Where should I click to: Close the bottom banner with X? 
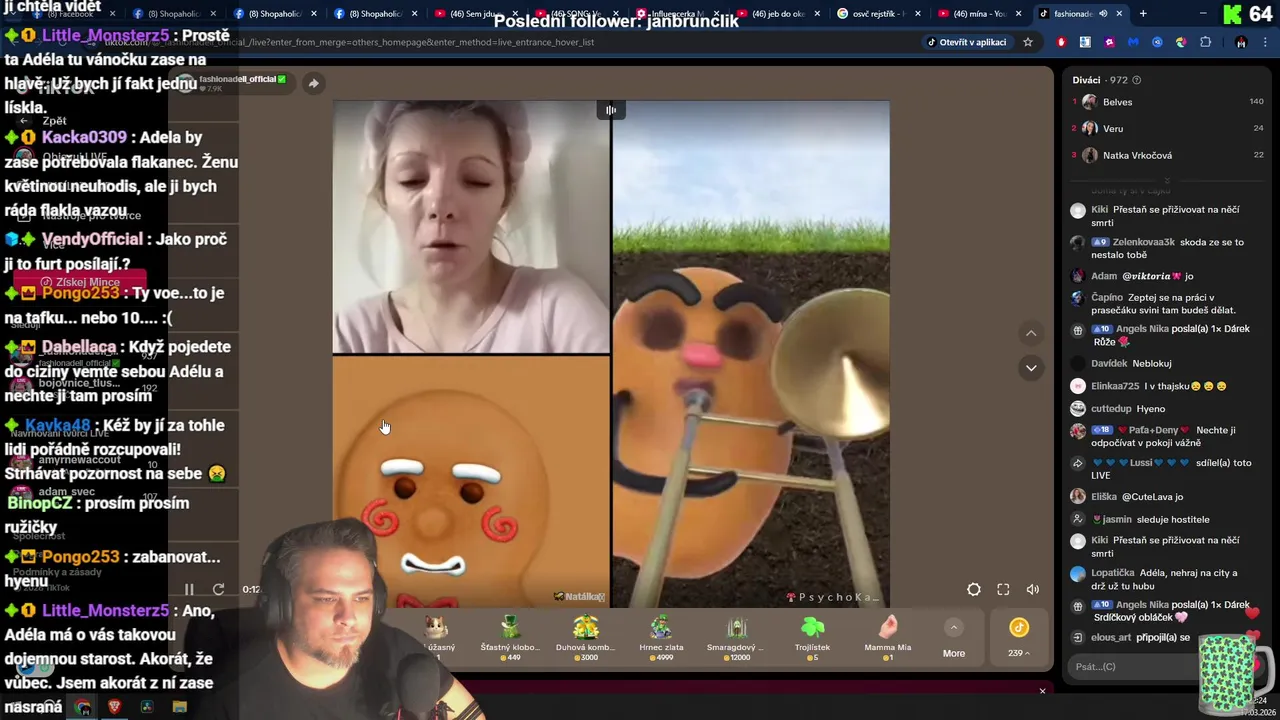click(x=1042, y=691)
